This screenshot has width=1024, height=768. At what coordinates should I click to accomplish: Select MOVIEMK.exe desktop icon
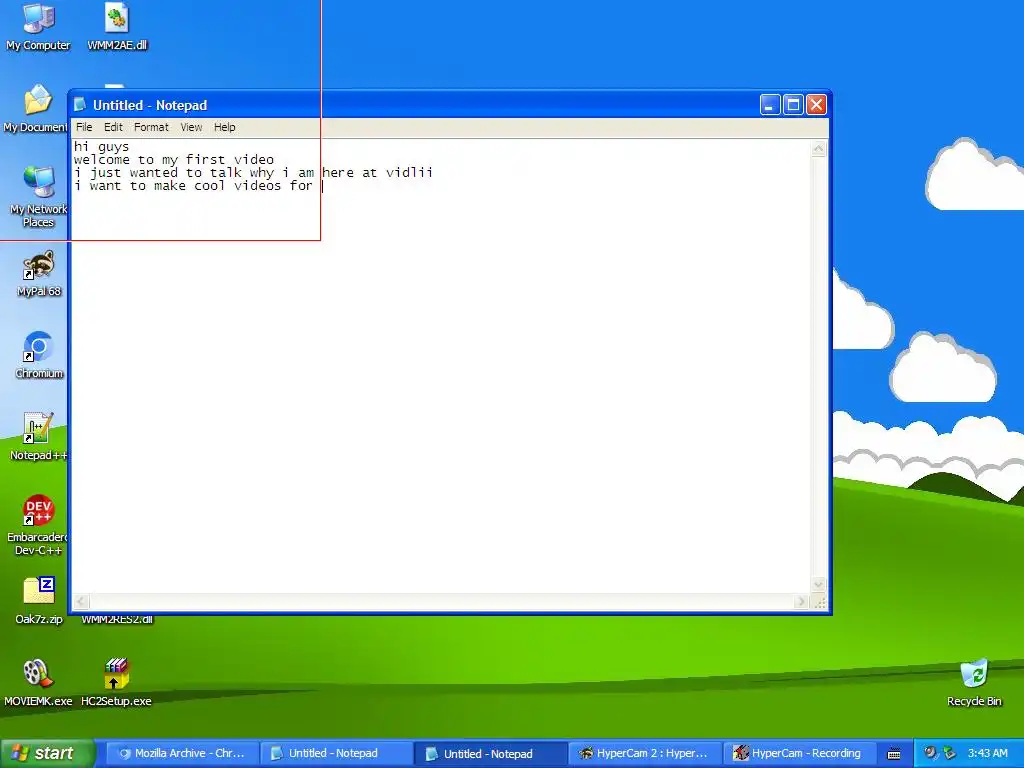[x=38, y=683]
